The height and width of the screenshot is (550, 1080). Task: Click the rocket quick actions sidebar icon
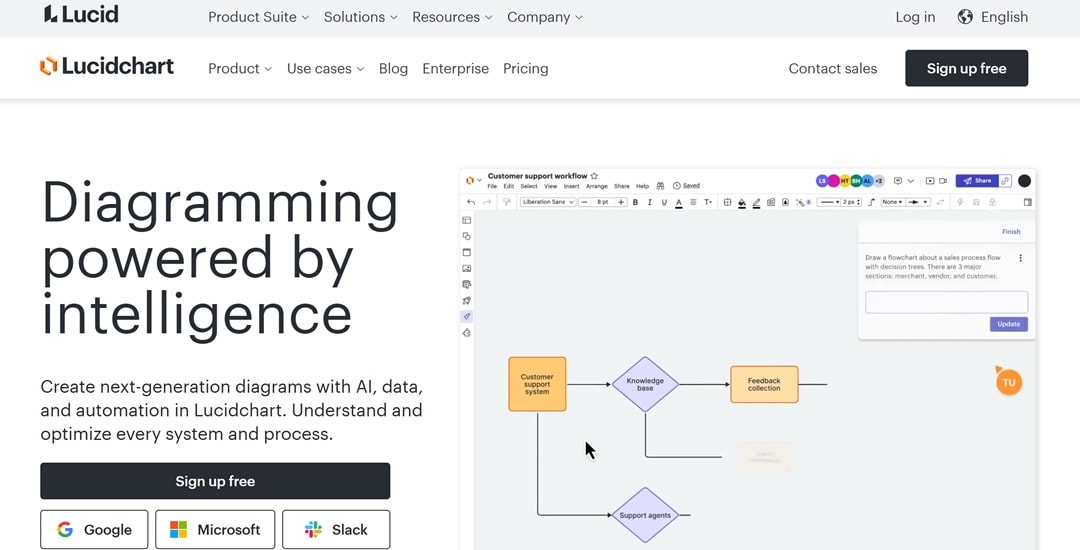pyautogui.click(x=467, y=301)
